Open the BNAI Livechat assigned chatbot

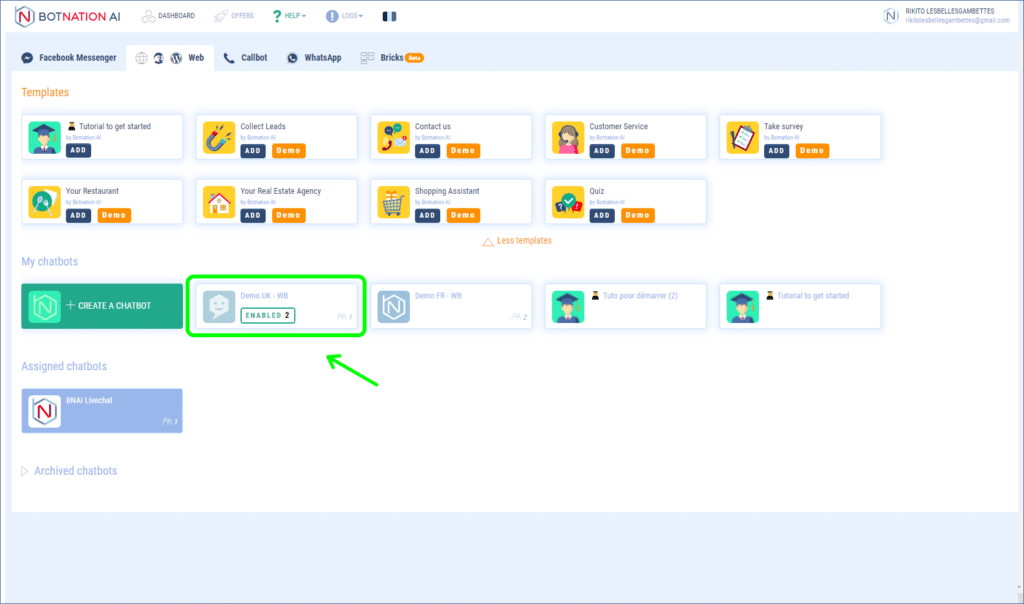coord(102,411)
